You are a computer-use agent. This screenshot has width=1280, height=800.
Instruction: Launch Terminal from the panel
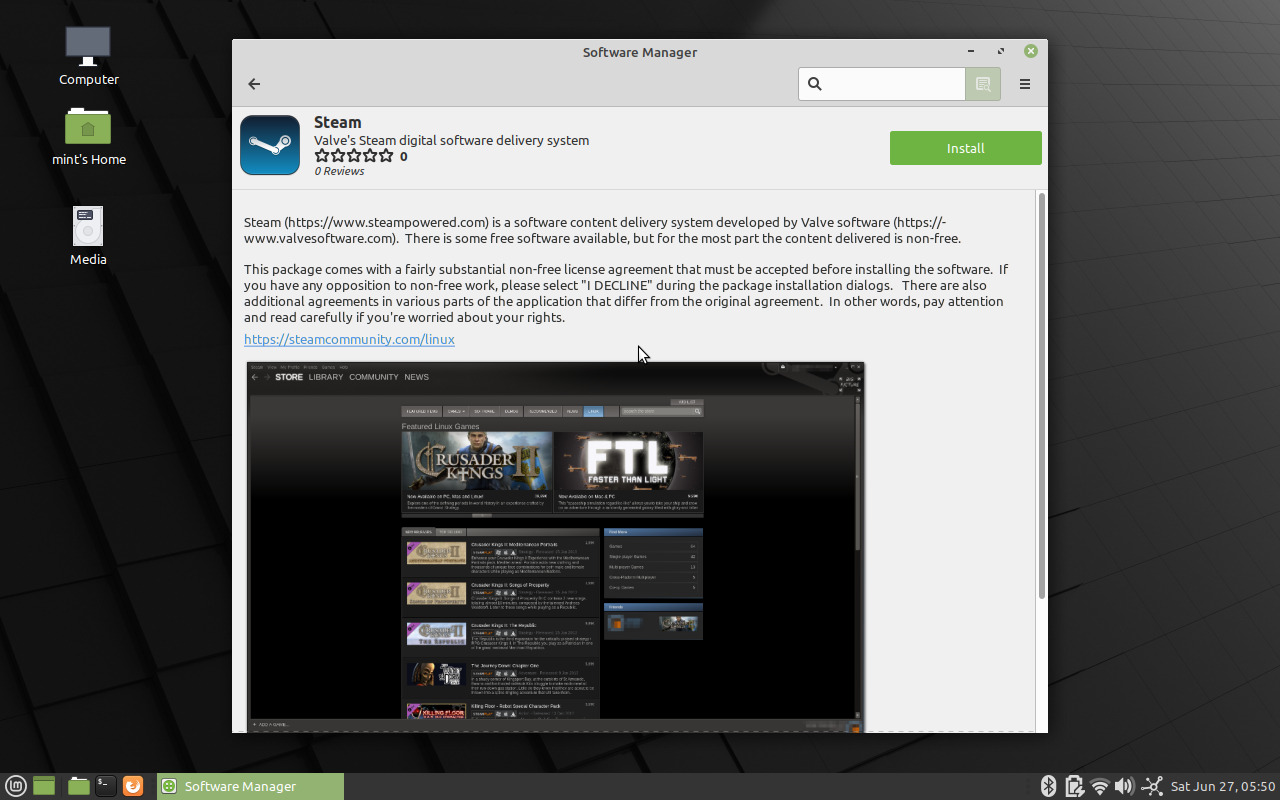click(x=105, y=786)
